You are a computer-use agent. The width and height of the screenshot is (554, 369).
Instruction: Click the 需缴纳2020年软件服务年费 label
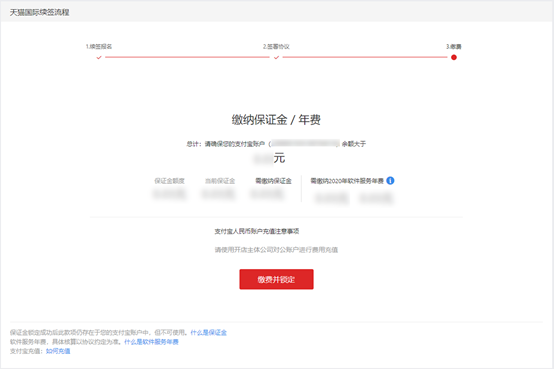coord(347,181)
